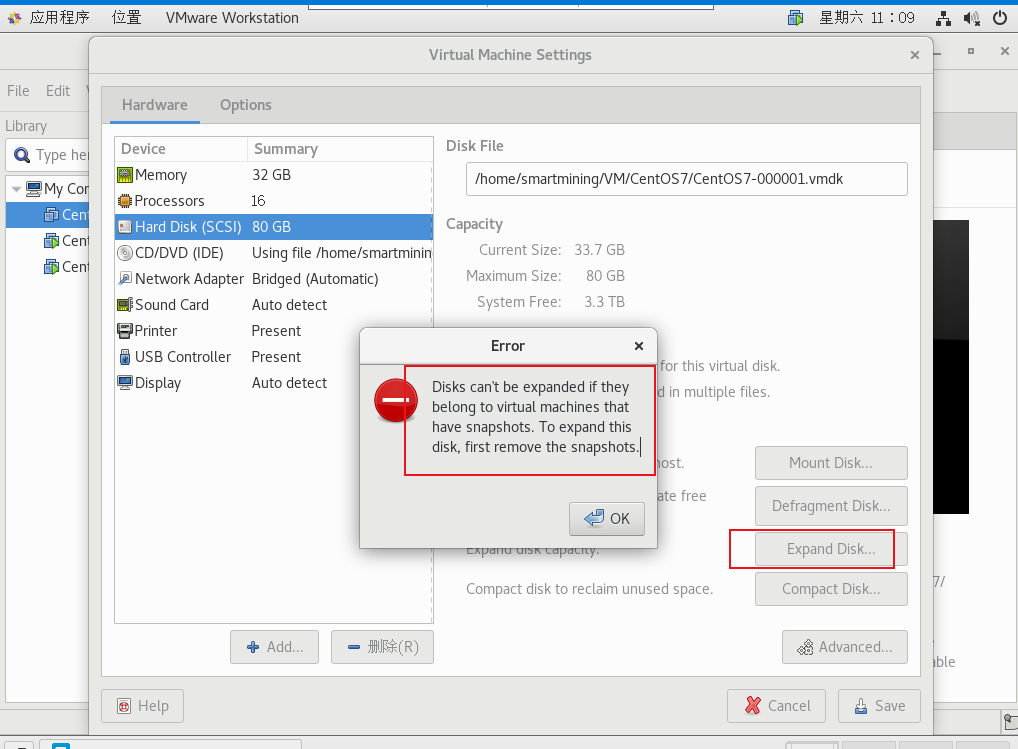Open the volume tray icon

pos(972,18)
